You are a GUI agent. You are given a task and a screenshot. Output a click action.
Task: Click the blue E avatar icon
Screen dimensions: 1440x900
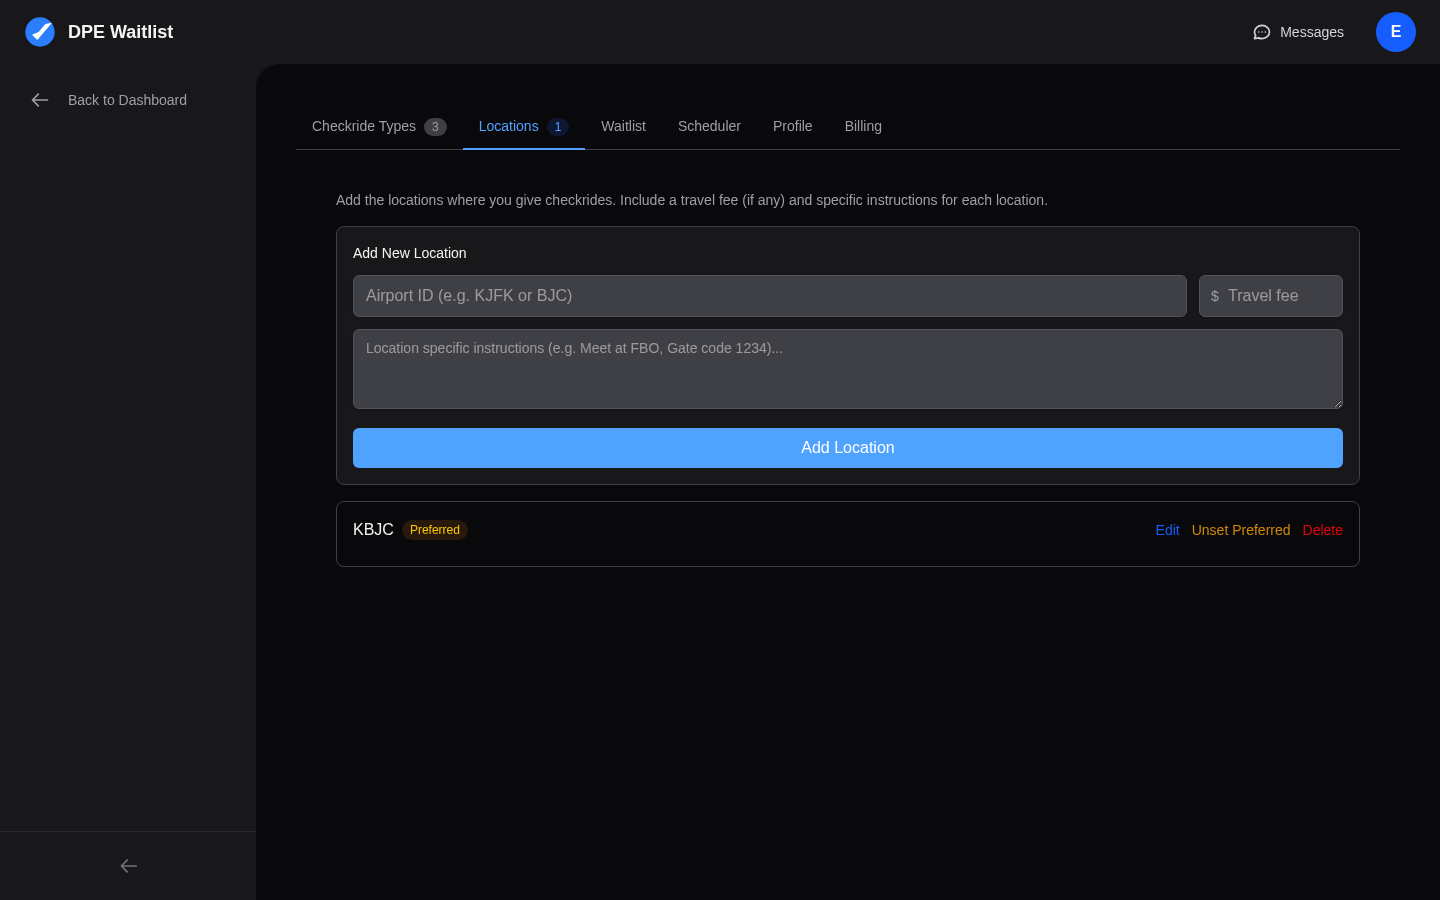(1396, 32)
